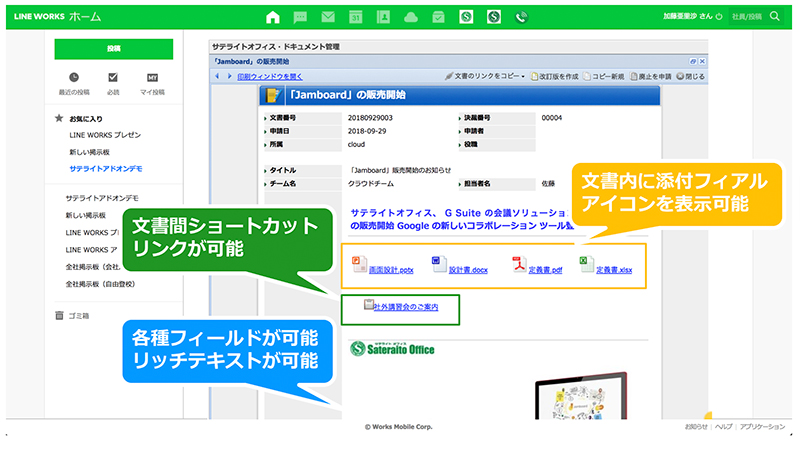
Task: Click the date value 2018-09-29
Action: click(367, 131)
